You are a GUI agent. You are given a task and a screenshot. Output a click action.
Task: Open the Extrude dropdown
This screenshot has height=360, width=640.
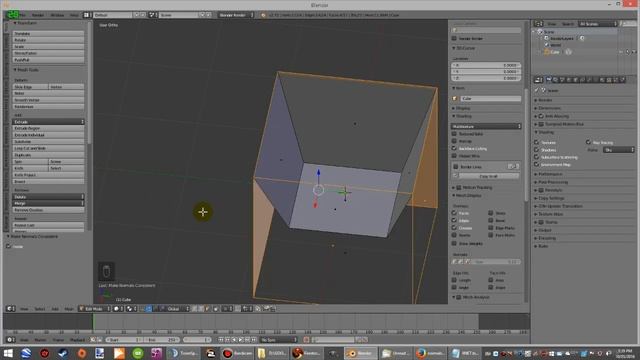[x=49, y=122]
